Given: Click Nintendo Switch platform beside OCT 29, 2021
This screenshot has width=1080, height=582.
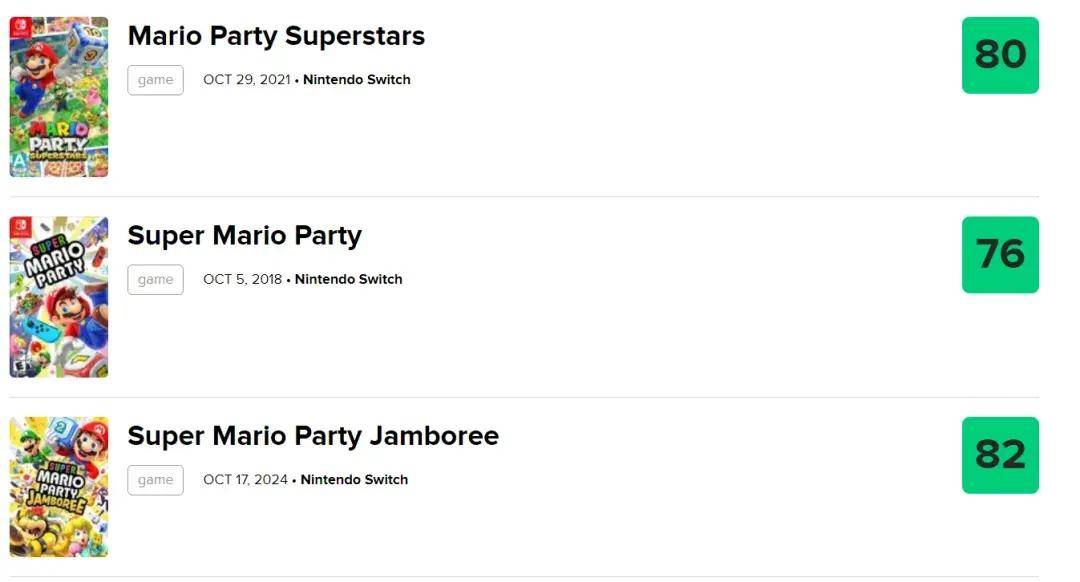Looking at the screenshot, I should [357, 80].
